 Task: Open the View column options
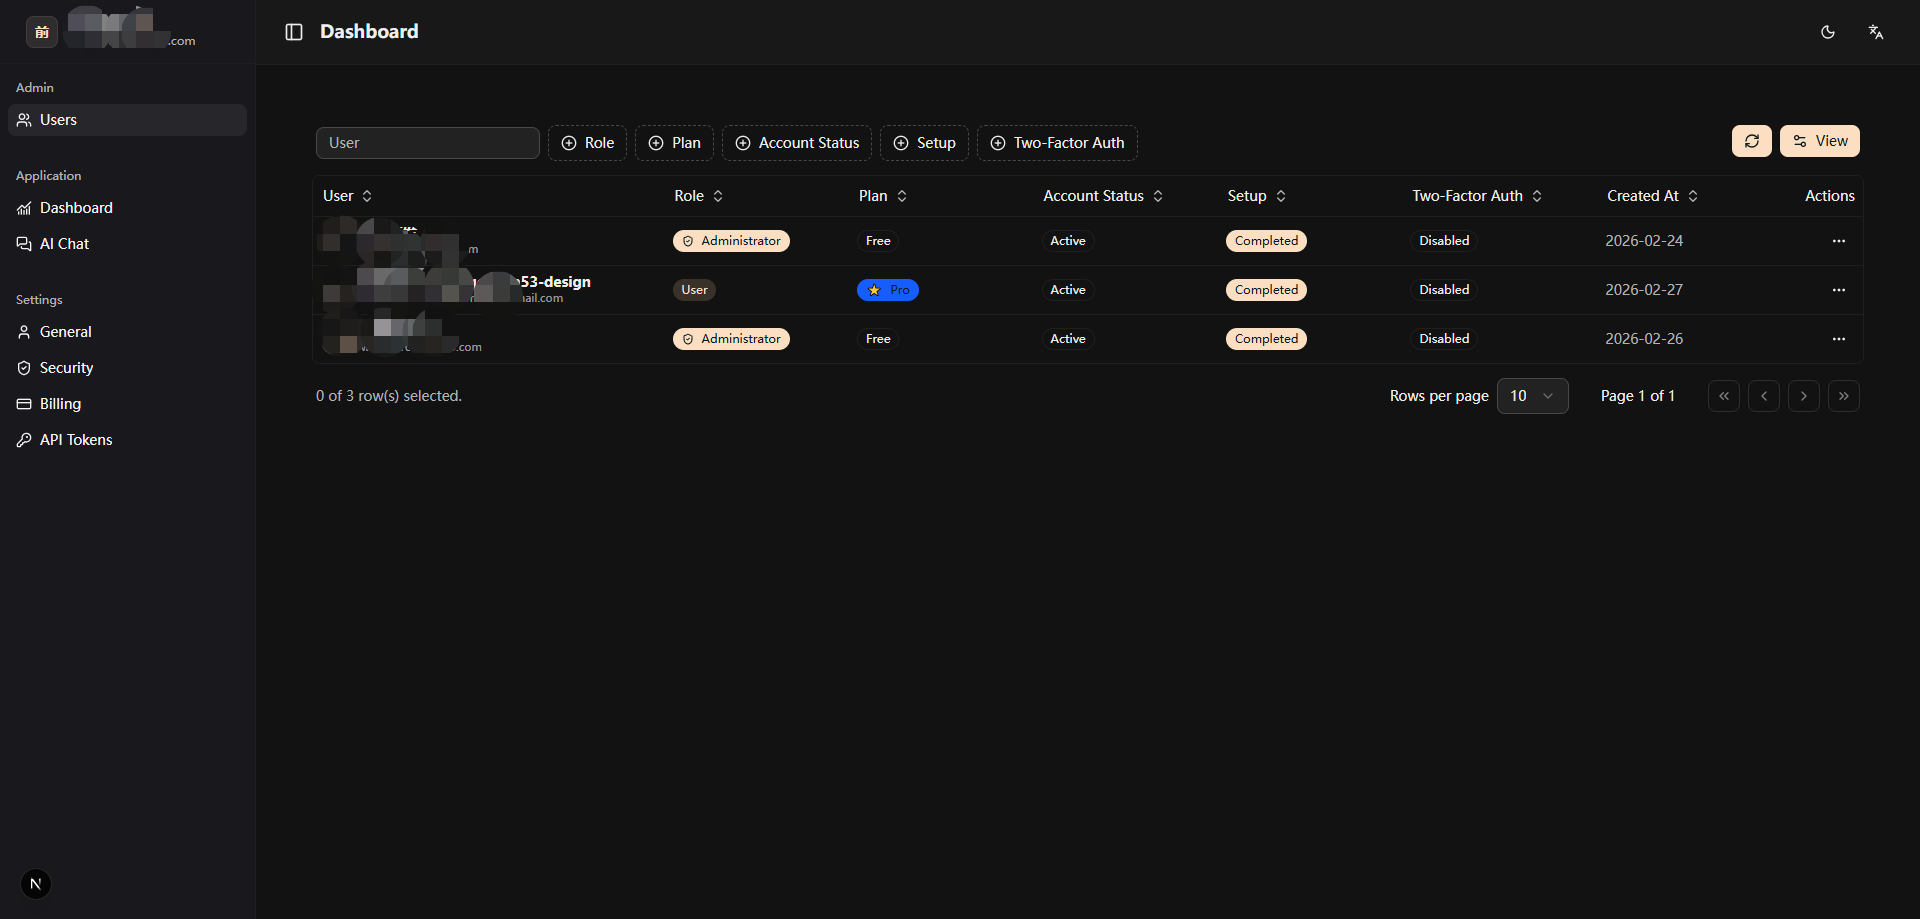point(1819,141)
